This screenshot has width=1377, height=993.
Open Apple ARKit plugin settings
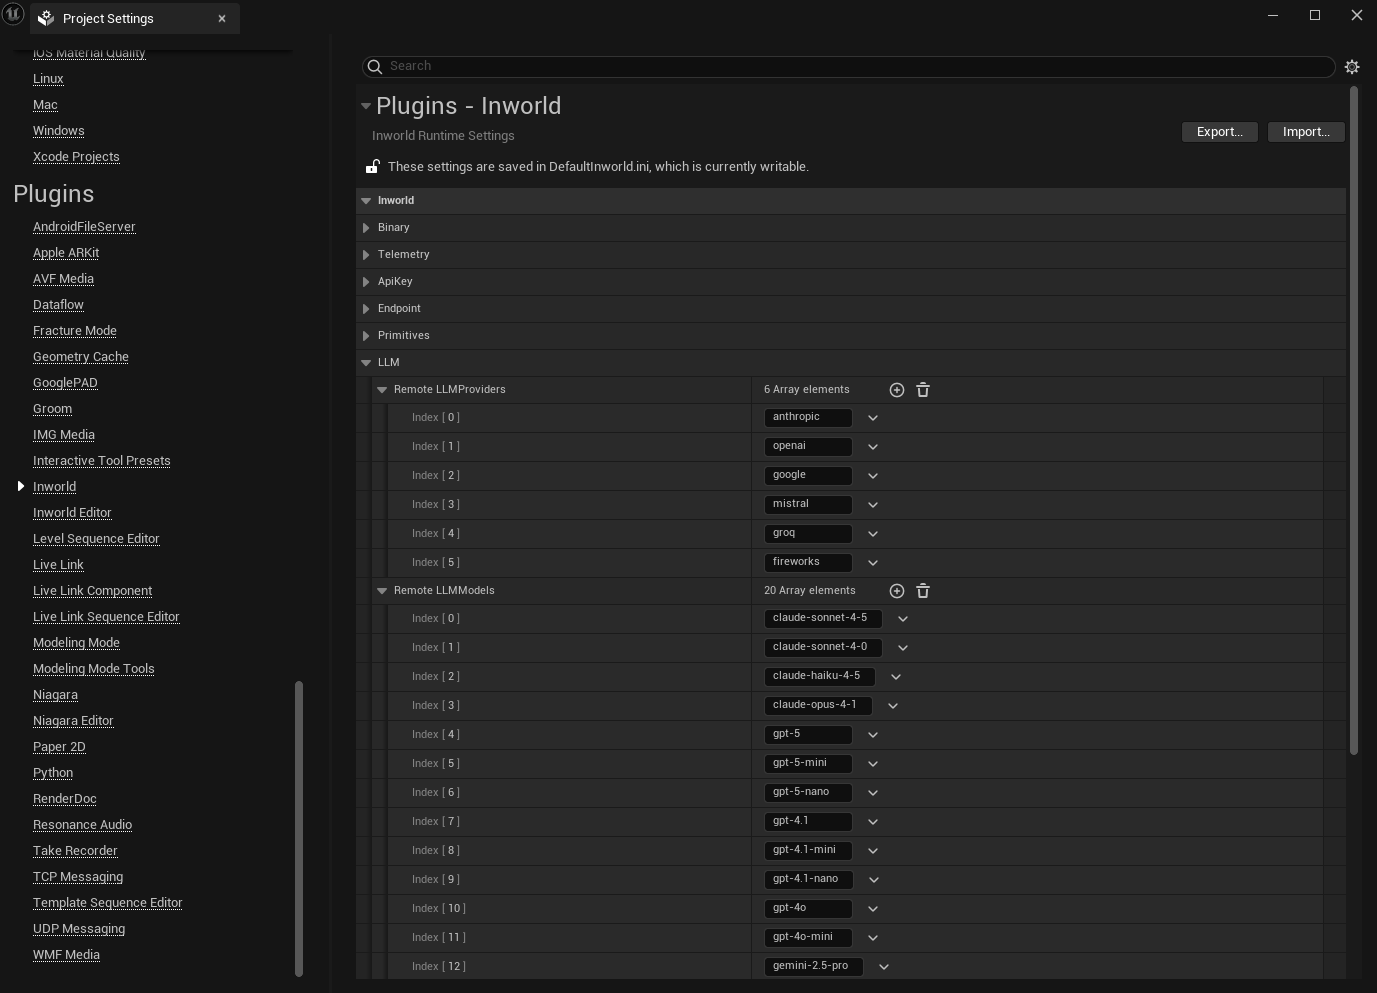(x=66, y=253)
